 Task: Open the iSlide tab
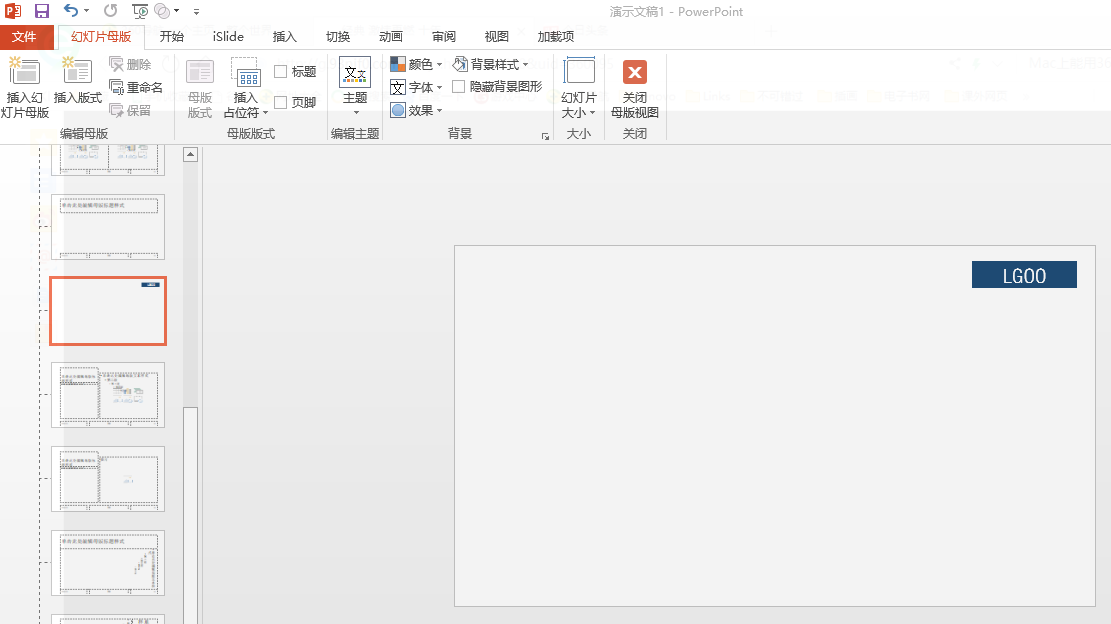[x=228, y=37]
